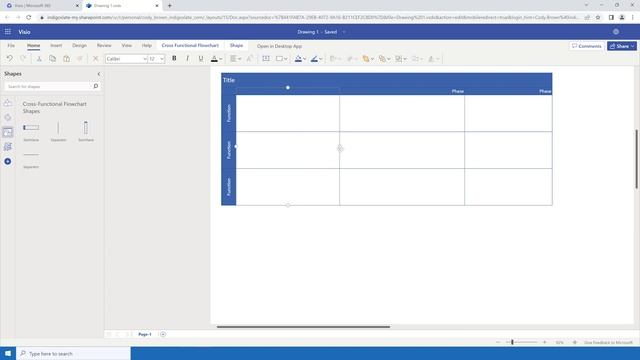Collapse the Shapes panel
This screenshot has height=360, width=640.
click(x=99, y=74)
